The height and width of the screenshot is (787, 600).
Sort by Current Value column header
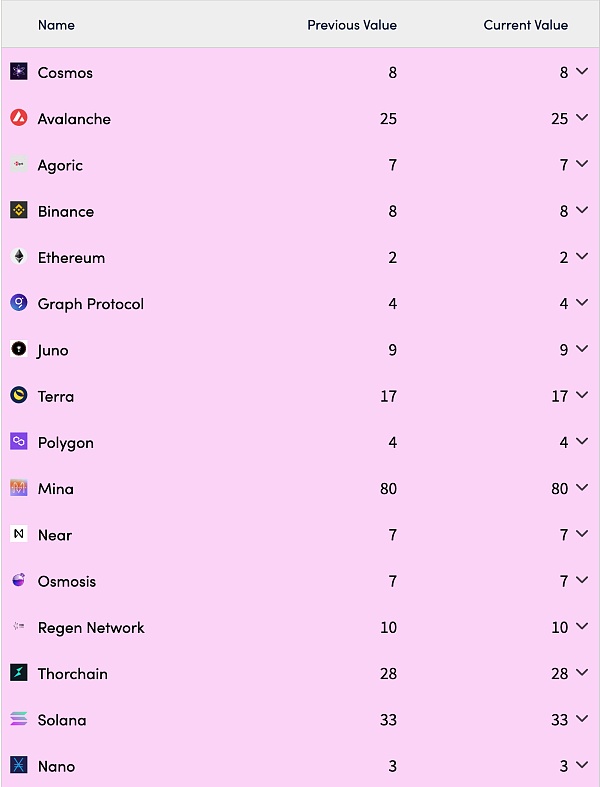(525, 25)
